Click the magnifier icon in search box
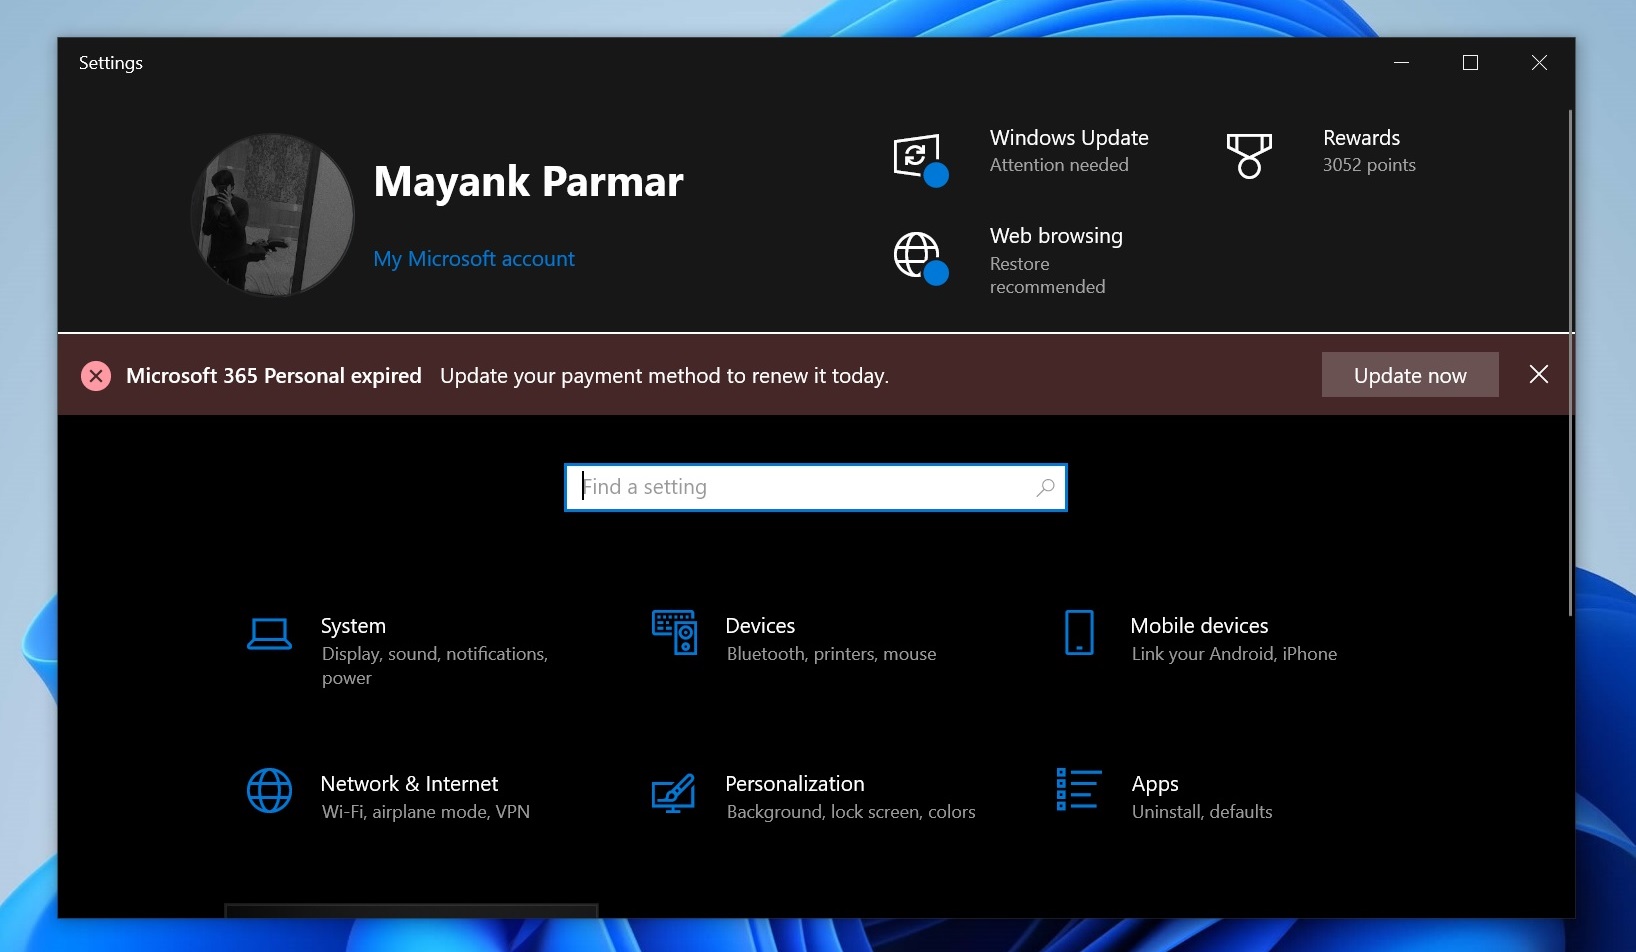Viewport: 1636px width, 952px height. [x=1045, y=488]
